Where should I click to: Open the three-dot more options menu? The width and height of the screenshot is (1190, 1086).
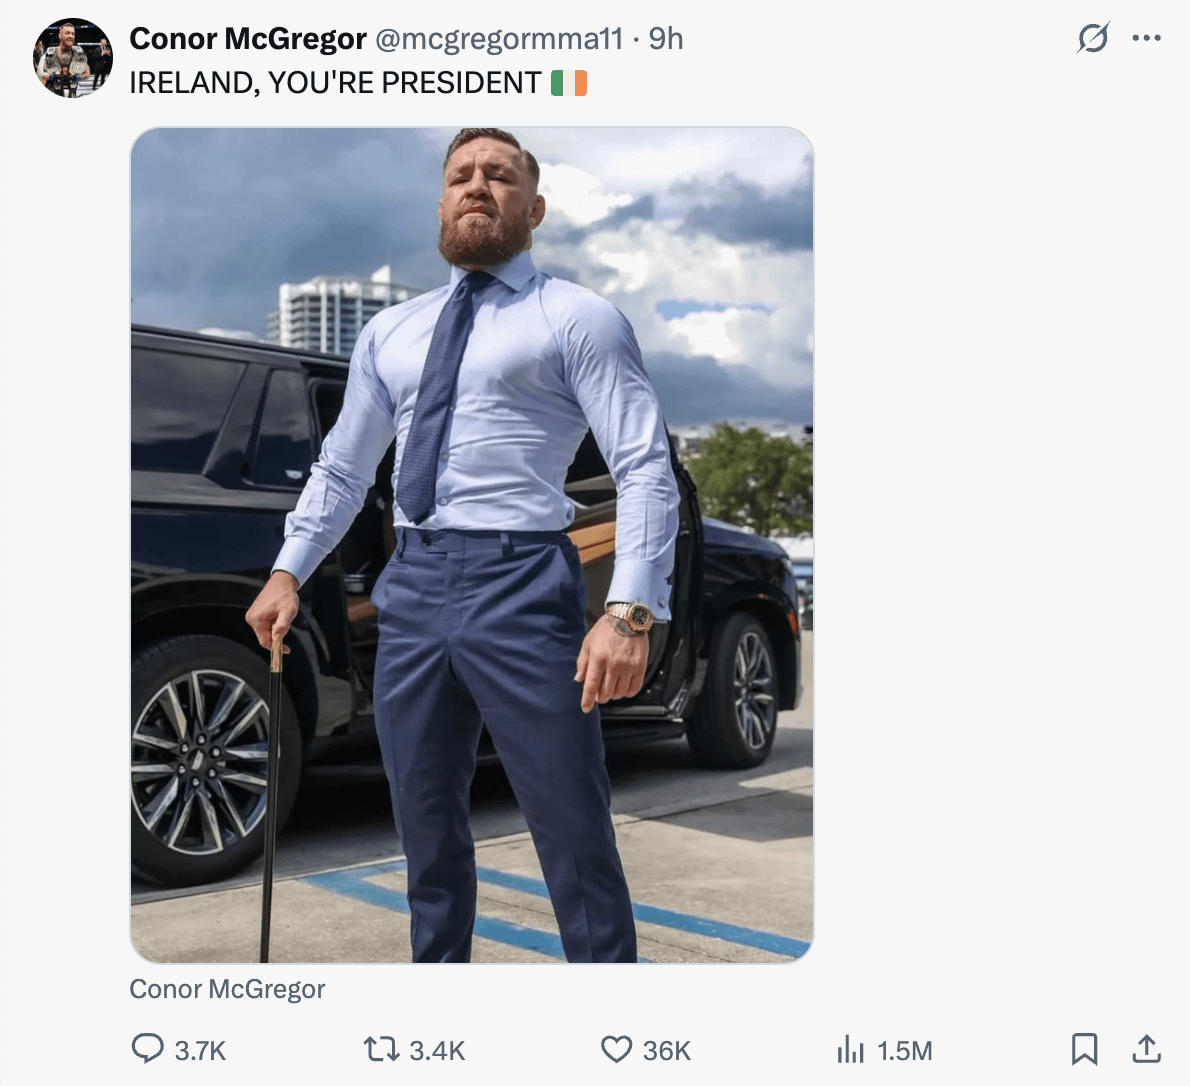click(1146, 39)
